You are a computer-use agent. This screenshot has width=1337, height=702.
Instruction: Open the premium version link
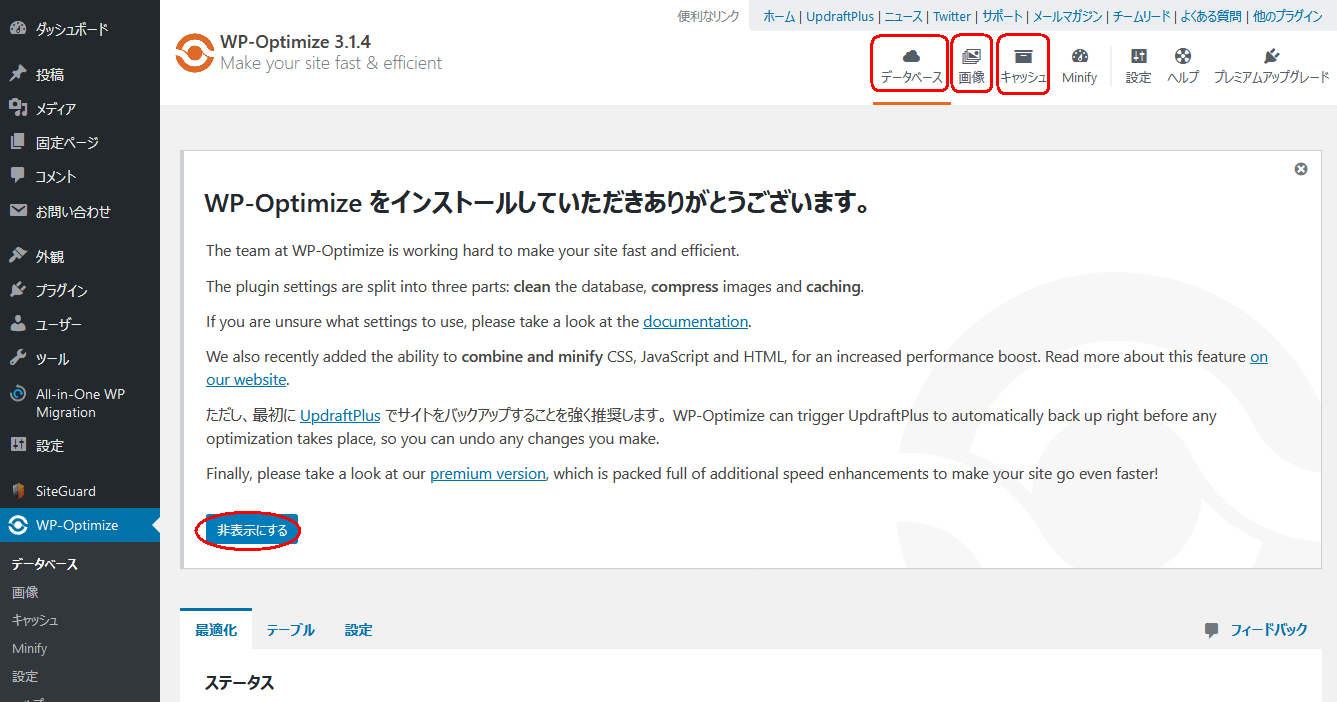[488, 473]
